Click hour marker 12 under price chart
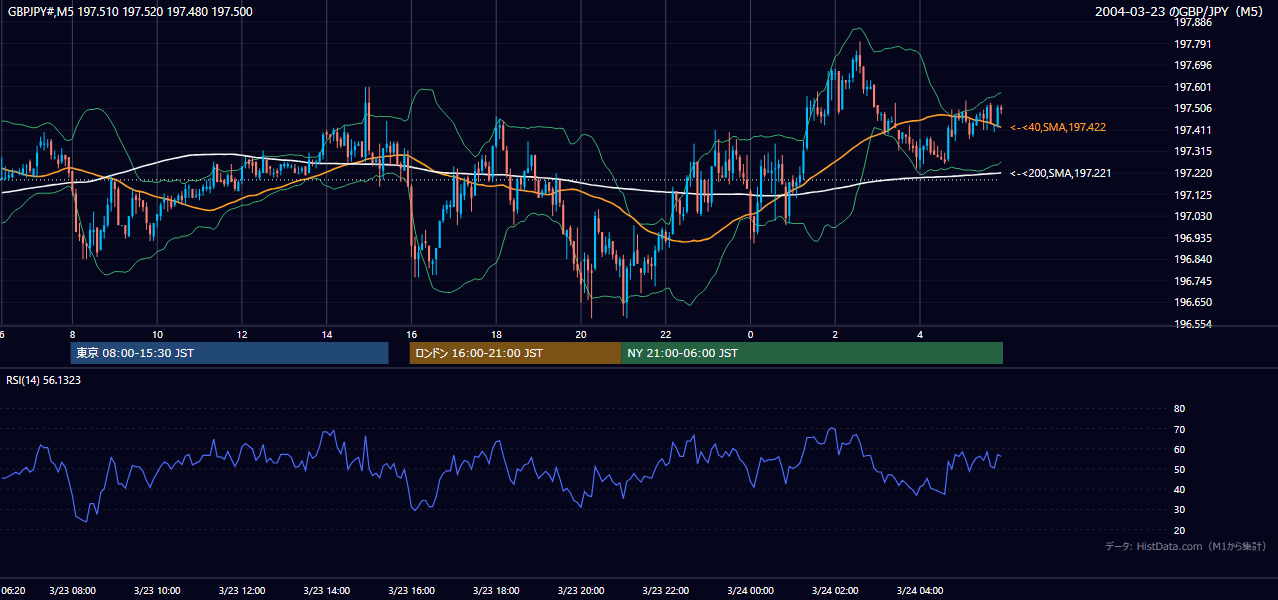Screen dimensions: 1278x600 (242, 334)
